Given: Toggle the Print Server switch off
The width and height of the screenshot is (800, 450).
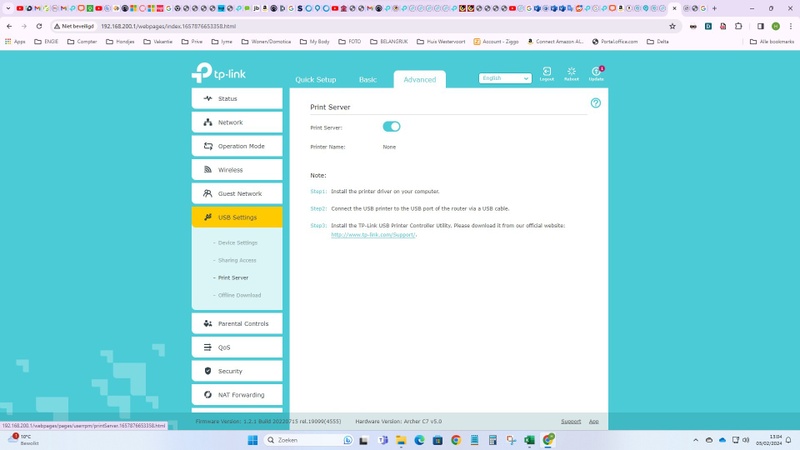Looking at the screenshot, I should (x=391, y=127).
